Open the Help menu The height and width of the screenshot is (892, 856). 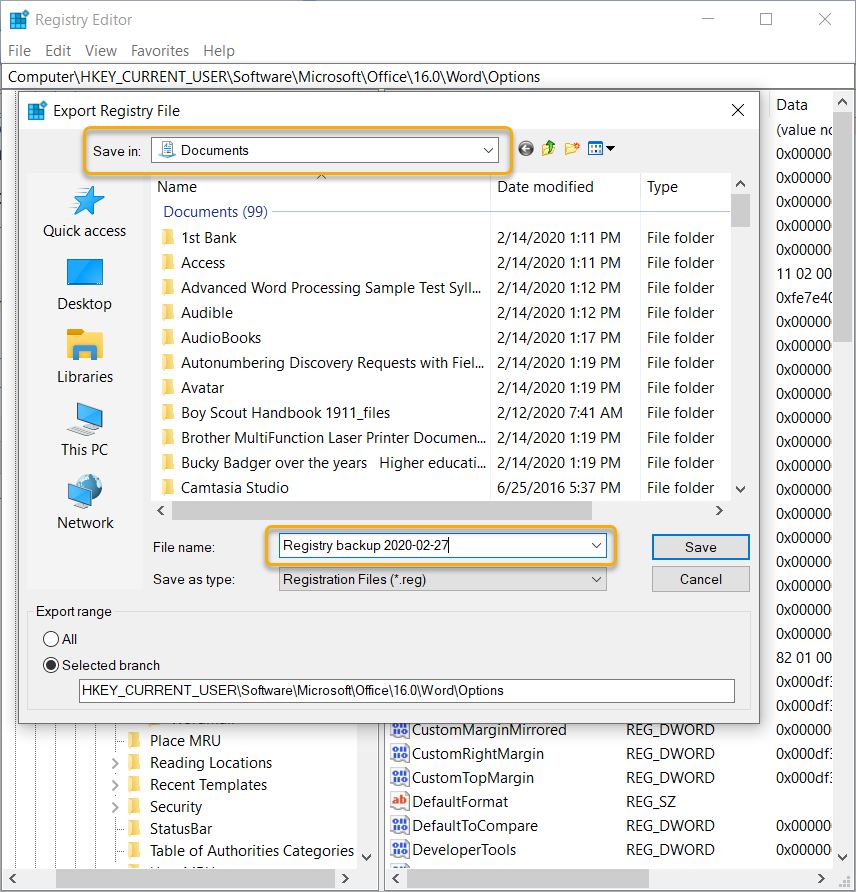[x=219, y=51]
